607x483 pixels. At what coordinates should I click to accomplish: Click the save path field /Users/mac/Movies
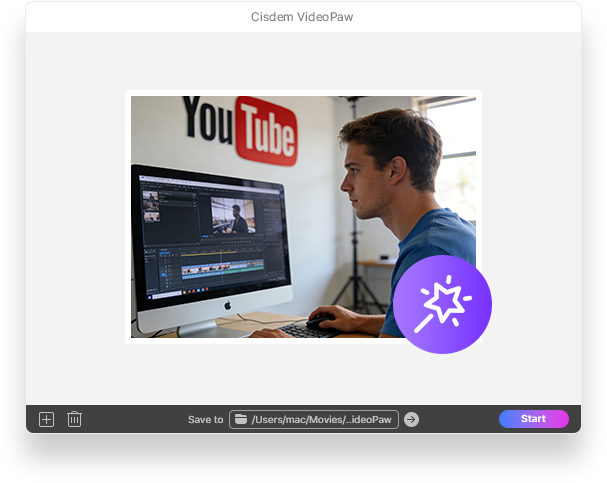pyautogui.click(x=314, y=420)
